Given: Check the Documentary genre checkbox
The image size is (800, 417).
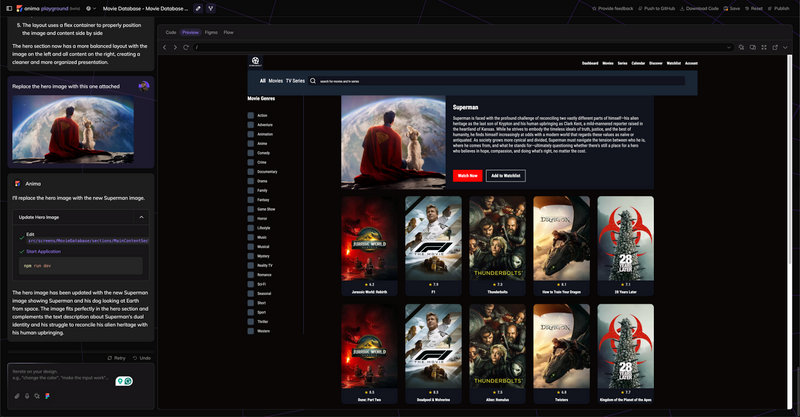Looking at the screenshot, I should coord(251,171).
